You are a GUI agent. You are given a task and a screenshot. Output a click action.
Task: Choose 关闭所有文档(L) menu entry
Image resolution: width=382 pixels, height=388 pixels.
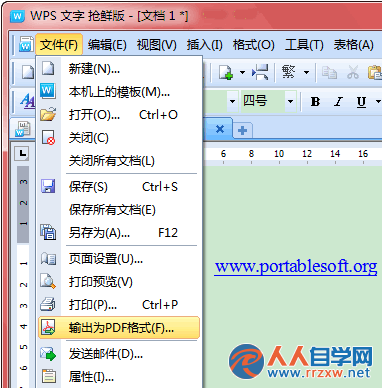[x=119, y=161]
